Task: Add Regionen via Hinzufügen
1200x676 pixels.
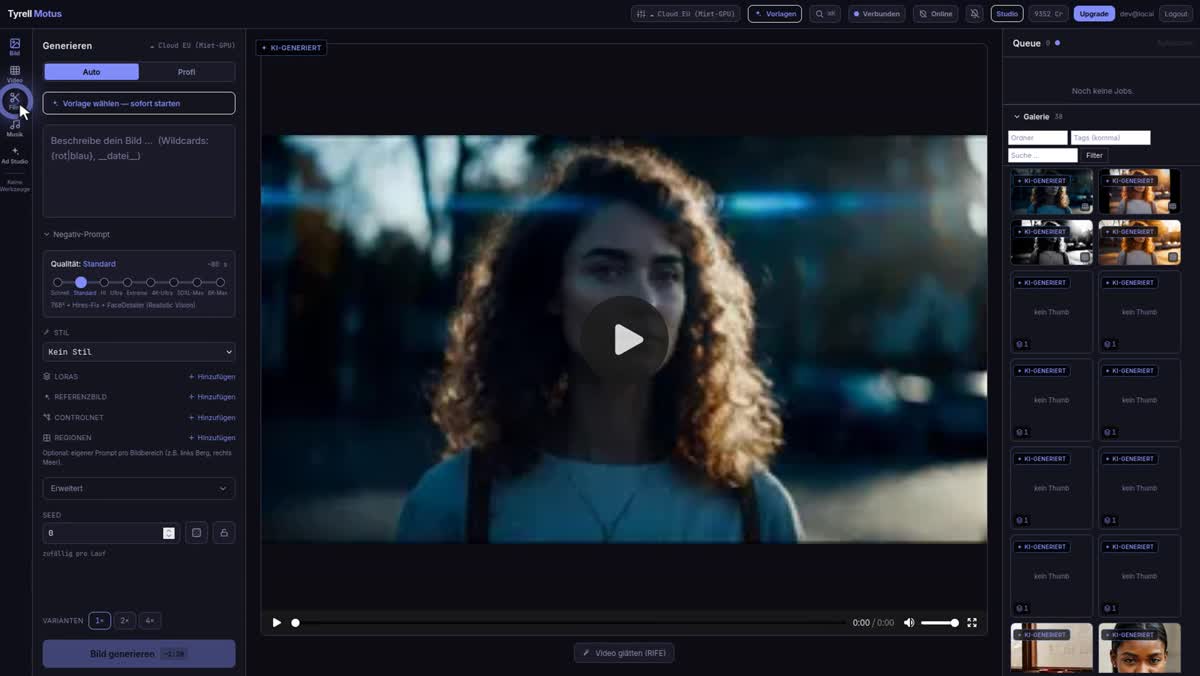Action: [212, 438]
